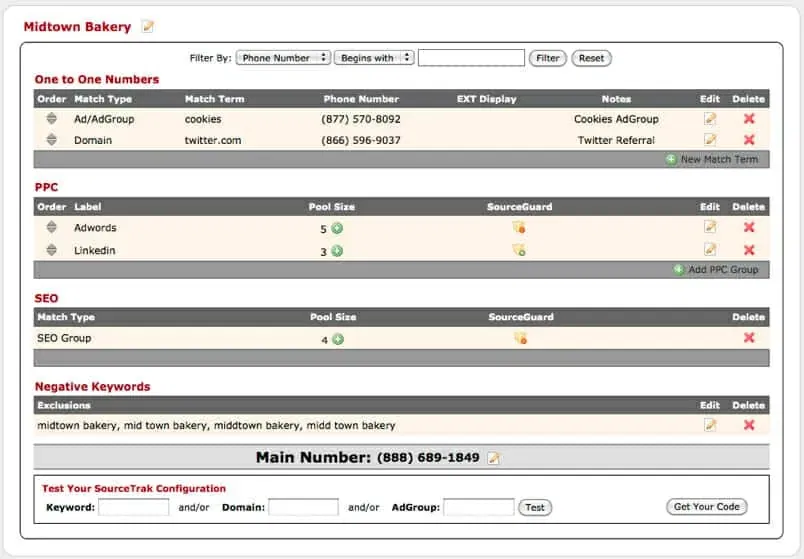Reset the filter
The height and width of the screenshot is (559, 804).
click(x=591, y=58)
